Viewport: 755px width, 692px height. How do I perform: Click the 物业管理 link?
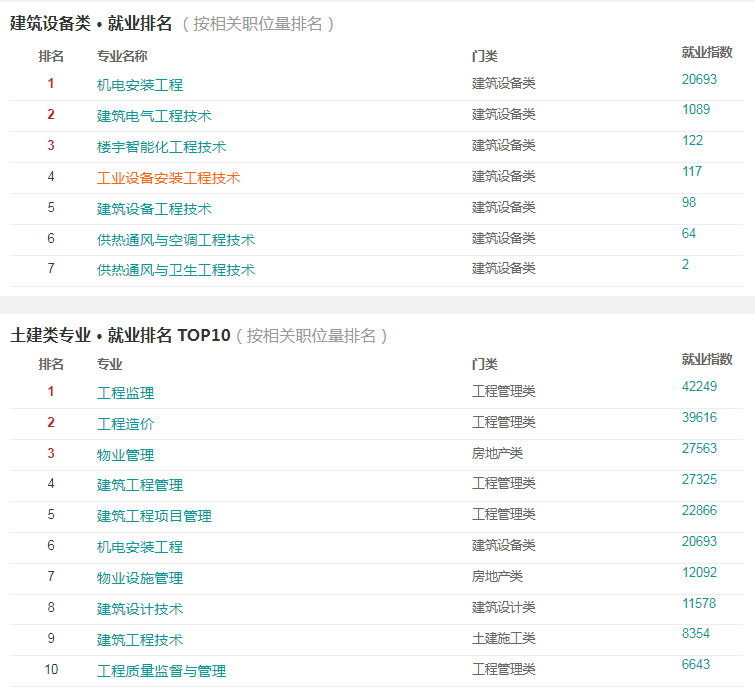tap(125, 455)
